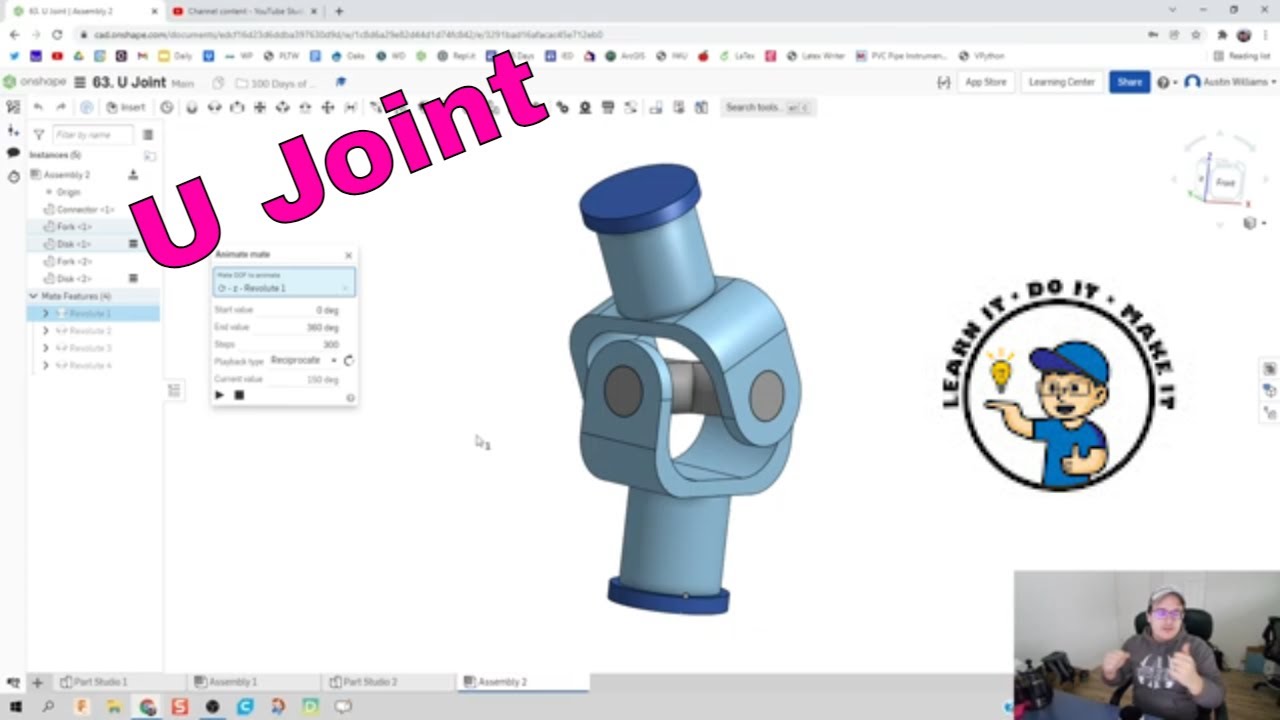Screen dimensions: 1280x720
Task: Open Chrome from the taskbar
Action: point(147,707)
